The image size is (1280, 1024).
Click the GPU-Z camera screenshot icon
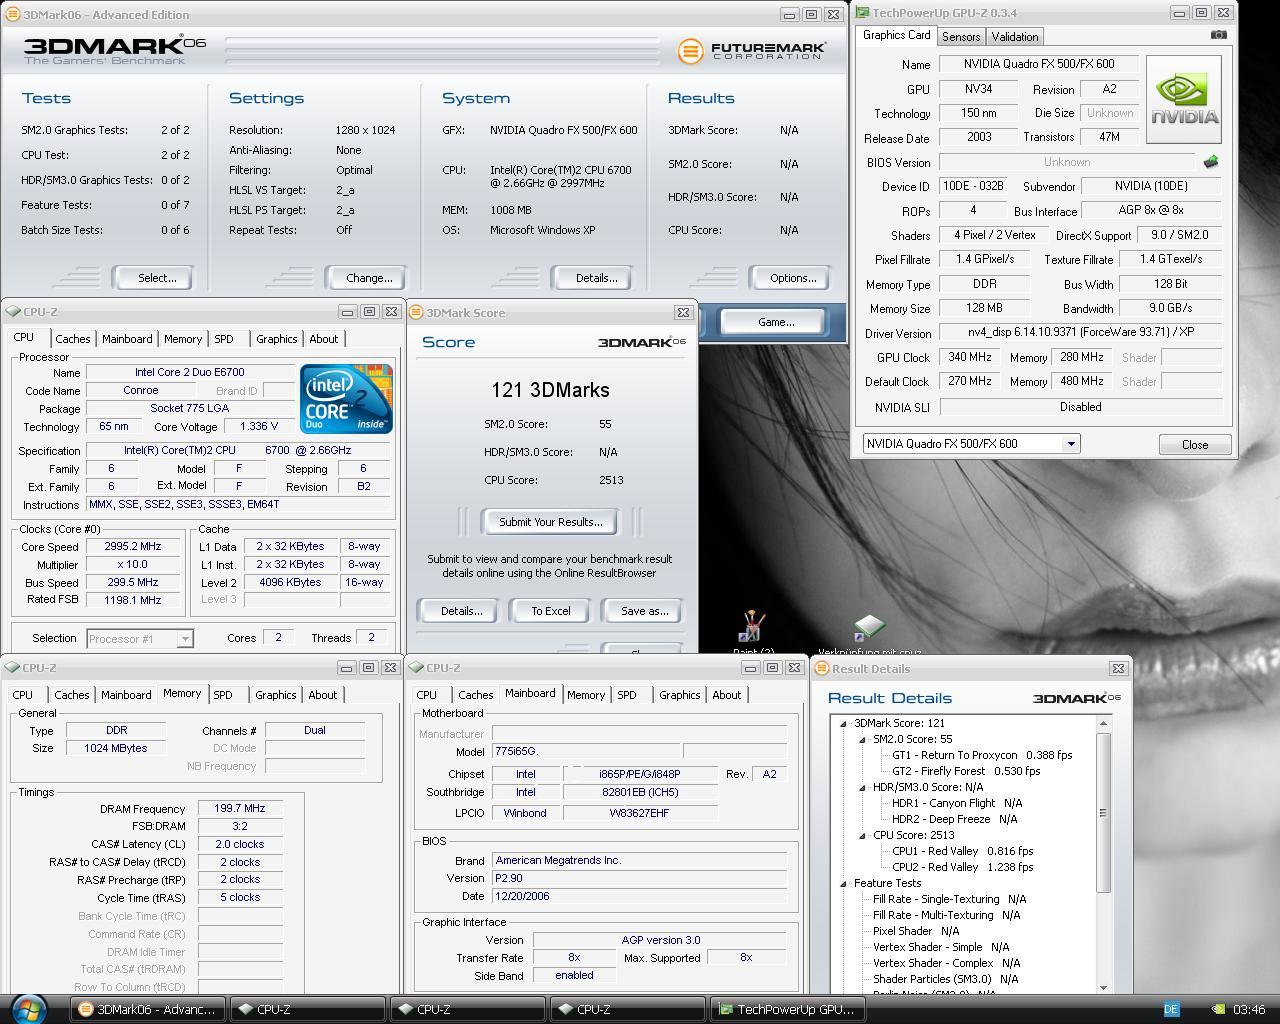coord(1218,35)
